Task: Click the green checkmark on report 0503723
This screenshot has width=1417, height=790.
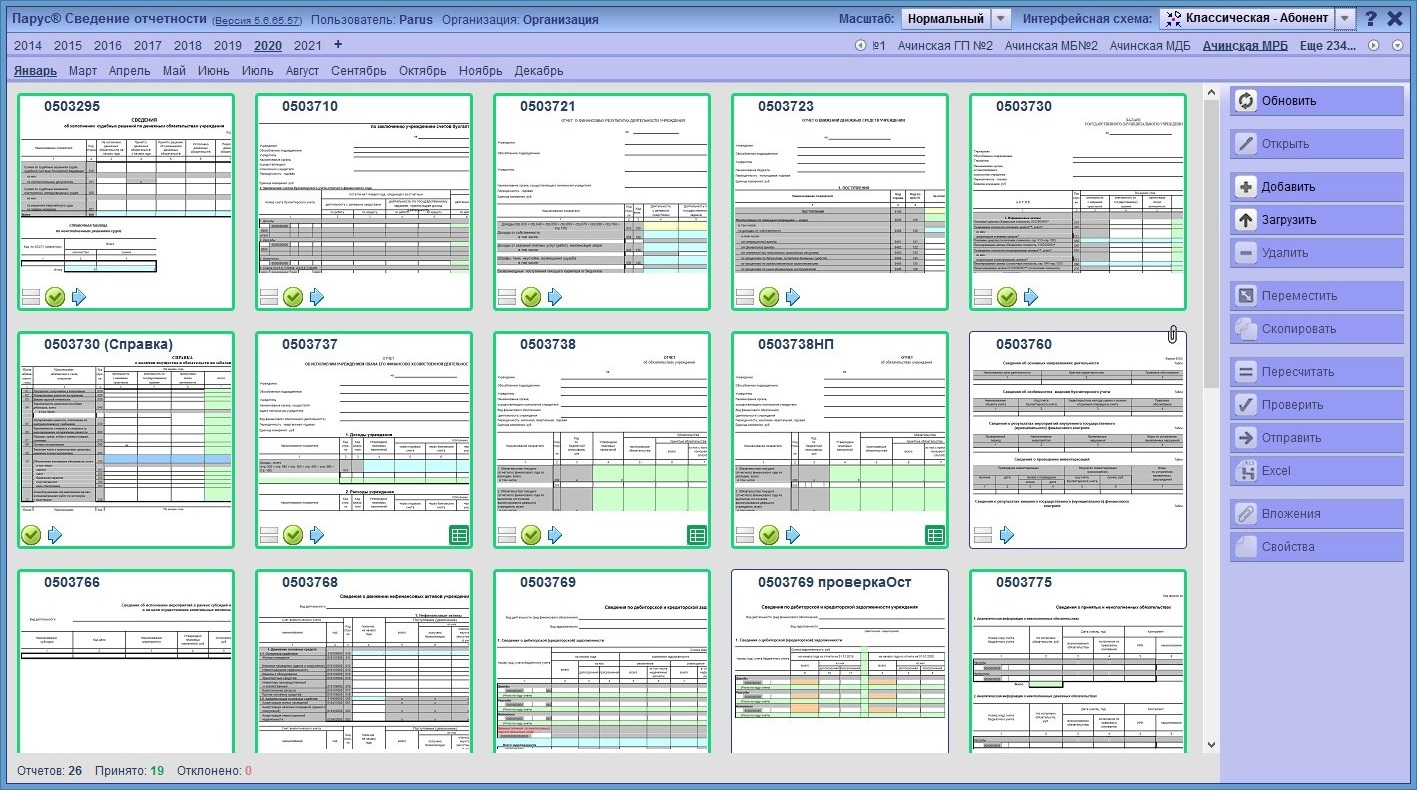Action: (769, 297)
